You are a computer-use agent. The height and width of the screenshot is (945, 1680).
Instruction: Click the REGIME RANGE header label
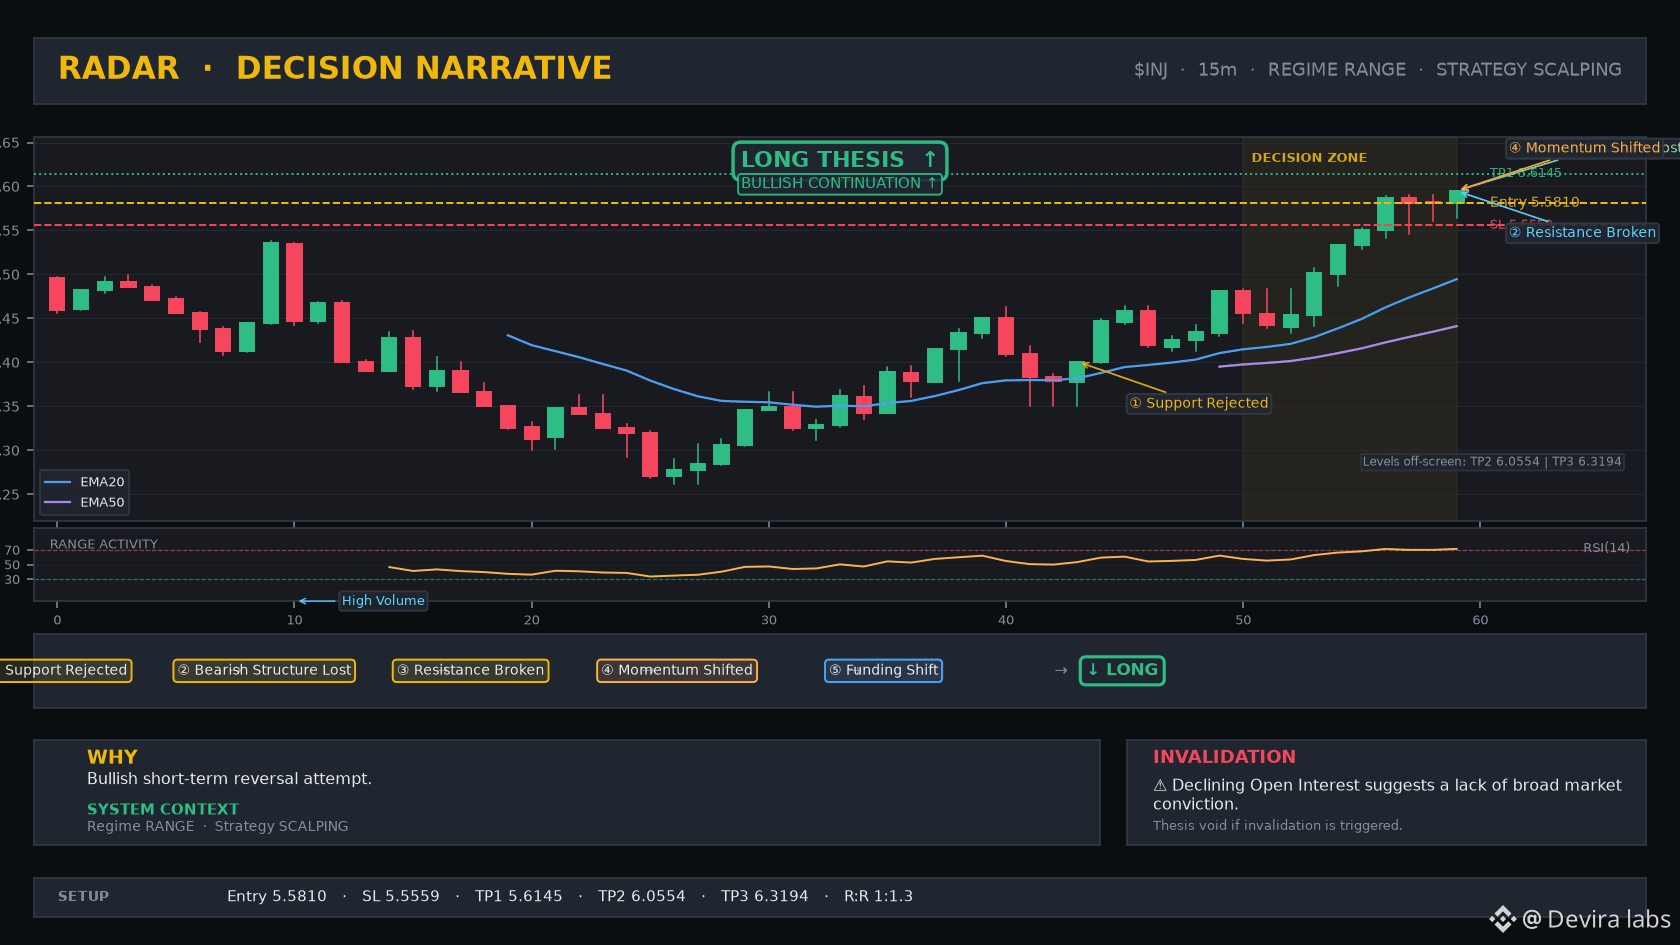[1336, 70]
